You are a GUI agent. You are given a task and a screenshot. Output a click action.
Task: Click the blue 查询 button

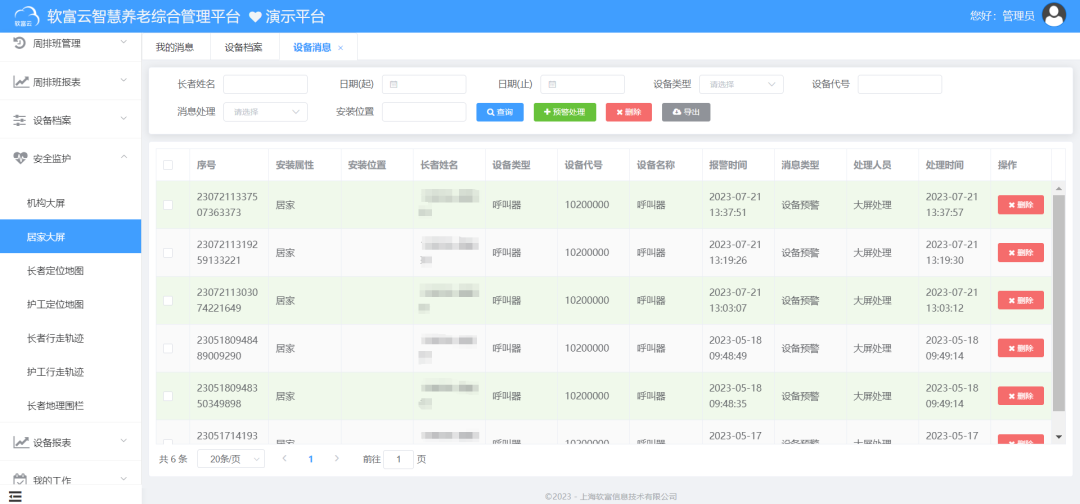tap(500, 112)
